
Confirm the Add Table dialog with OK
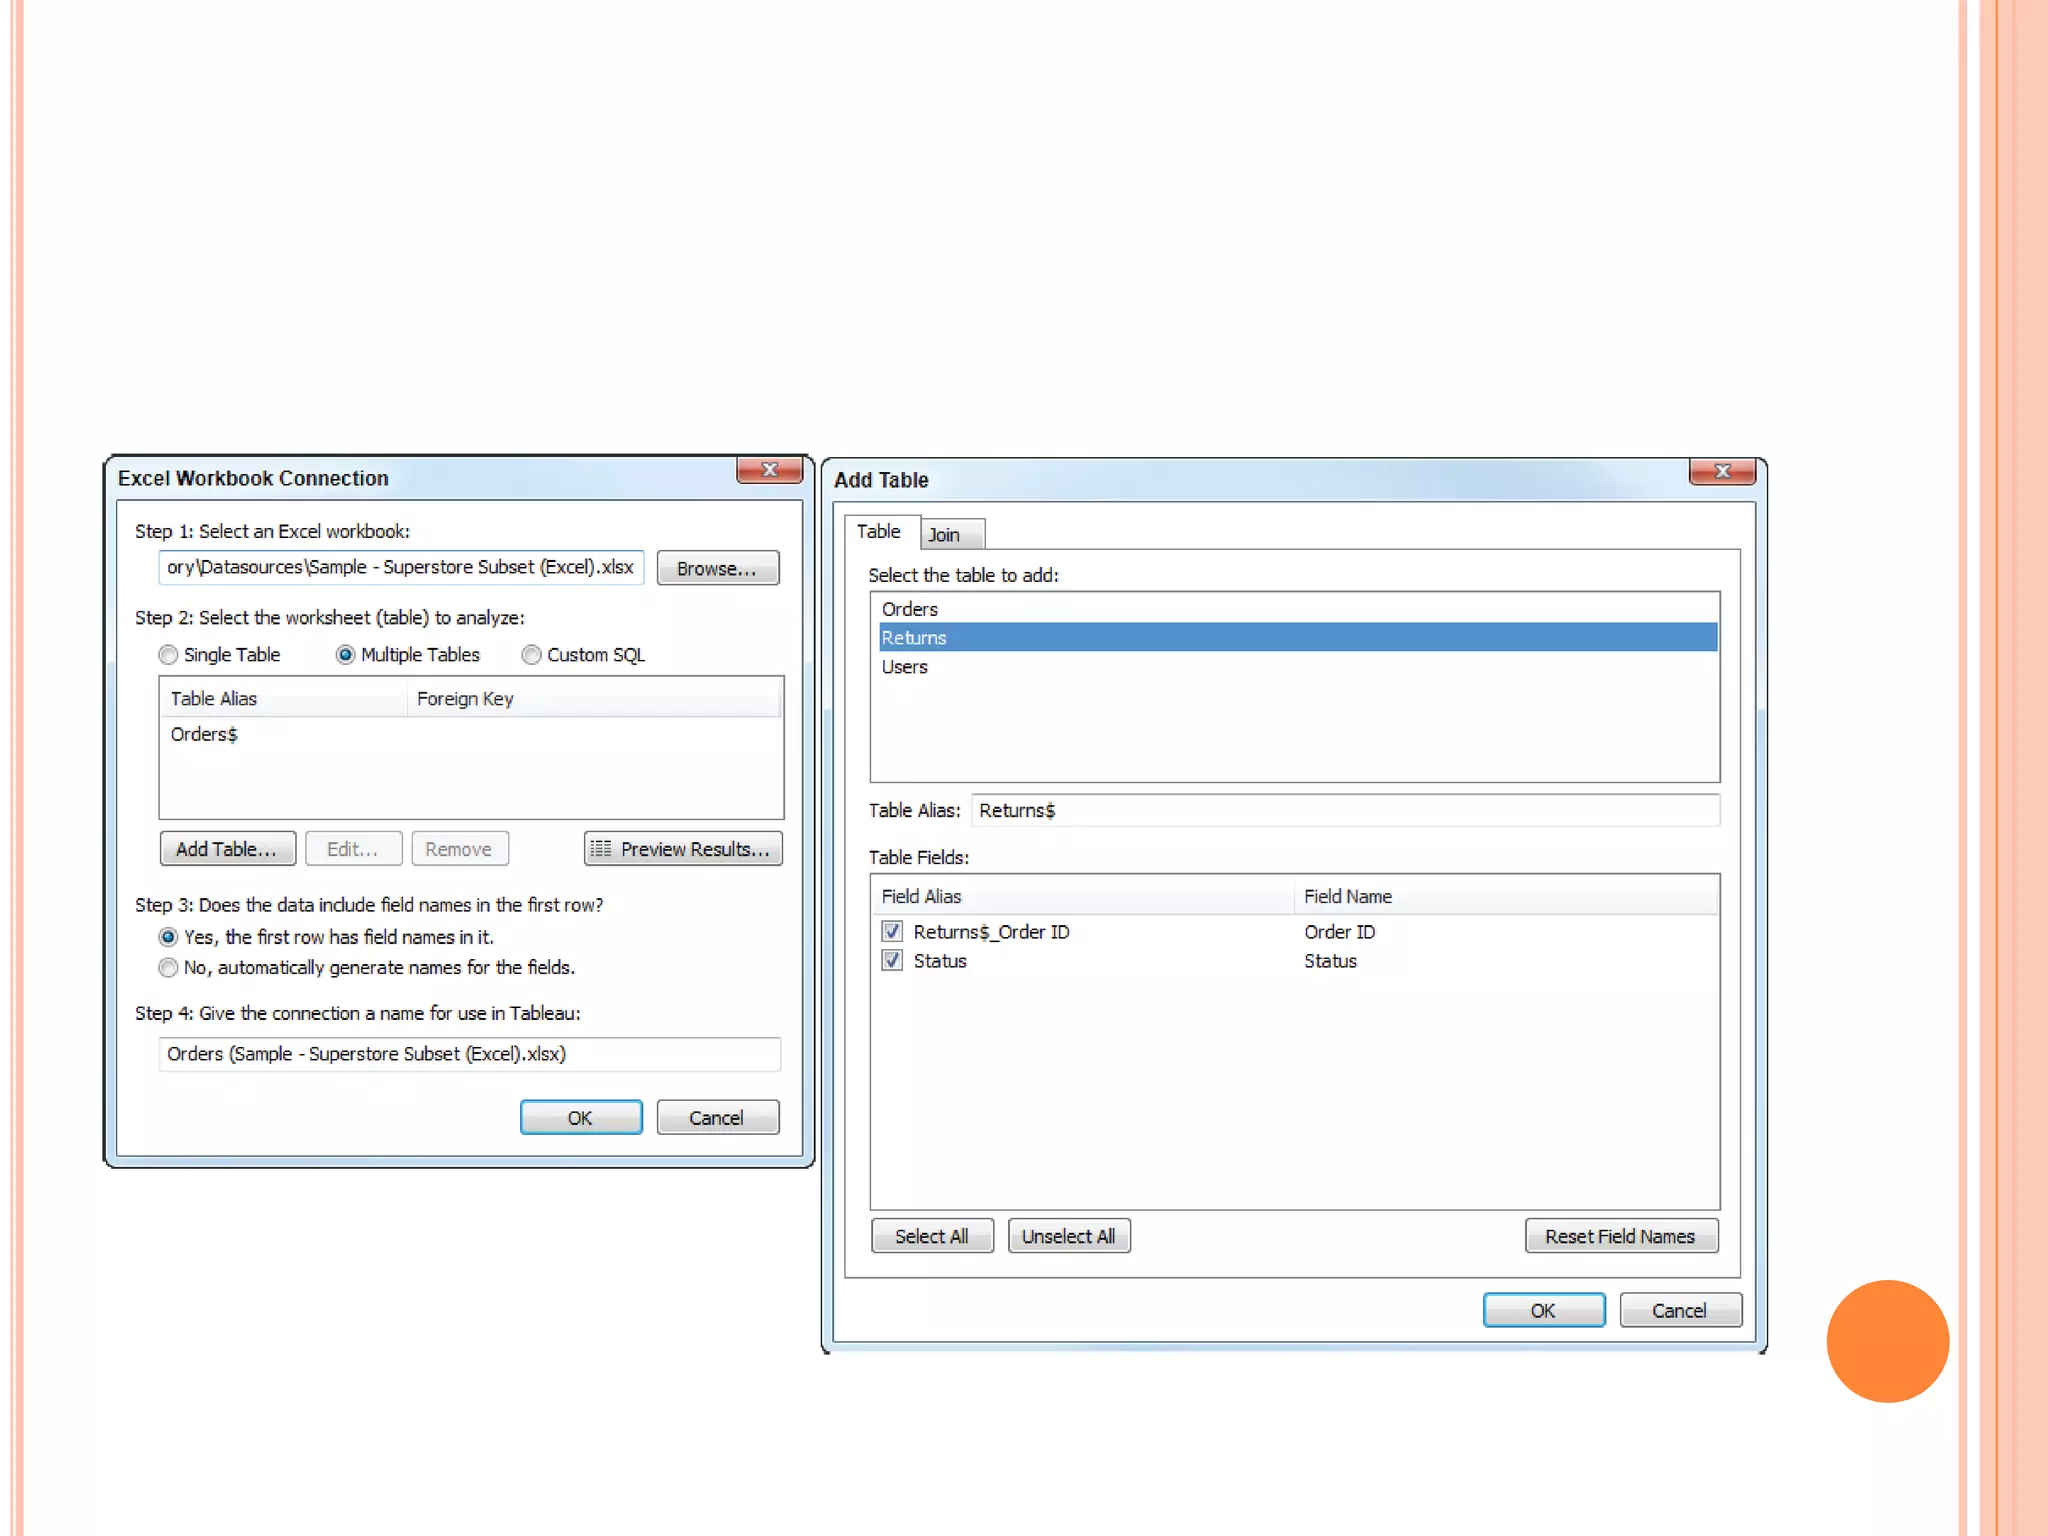click(x=1543, y=1310)
